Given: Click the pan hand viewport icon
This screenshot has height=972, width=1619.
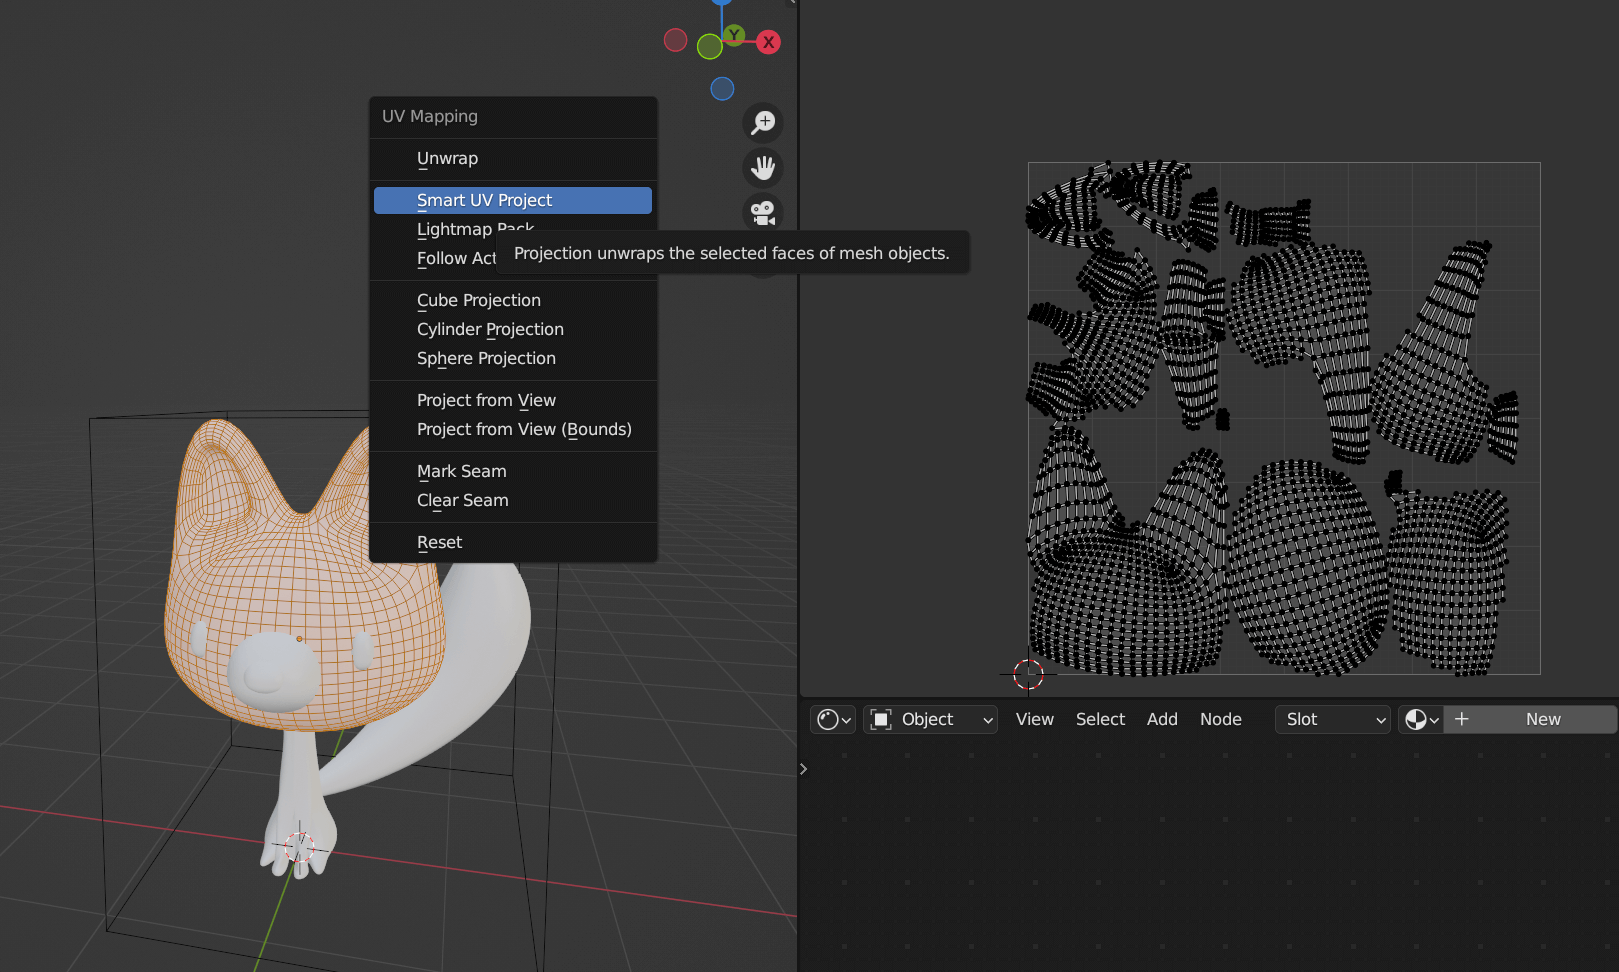Looking at the screenshot, I should 763,168.
